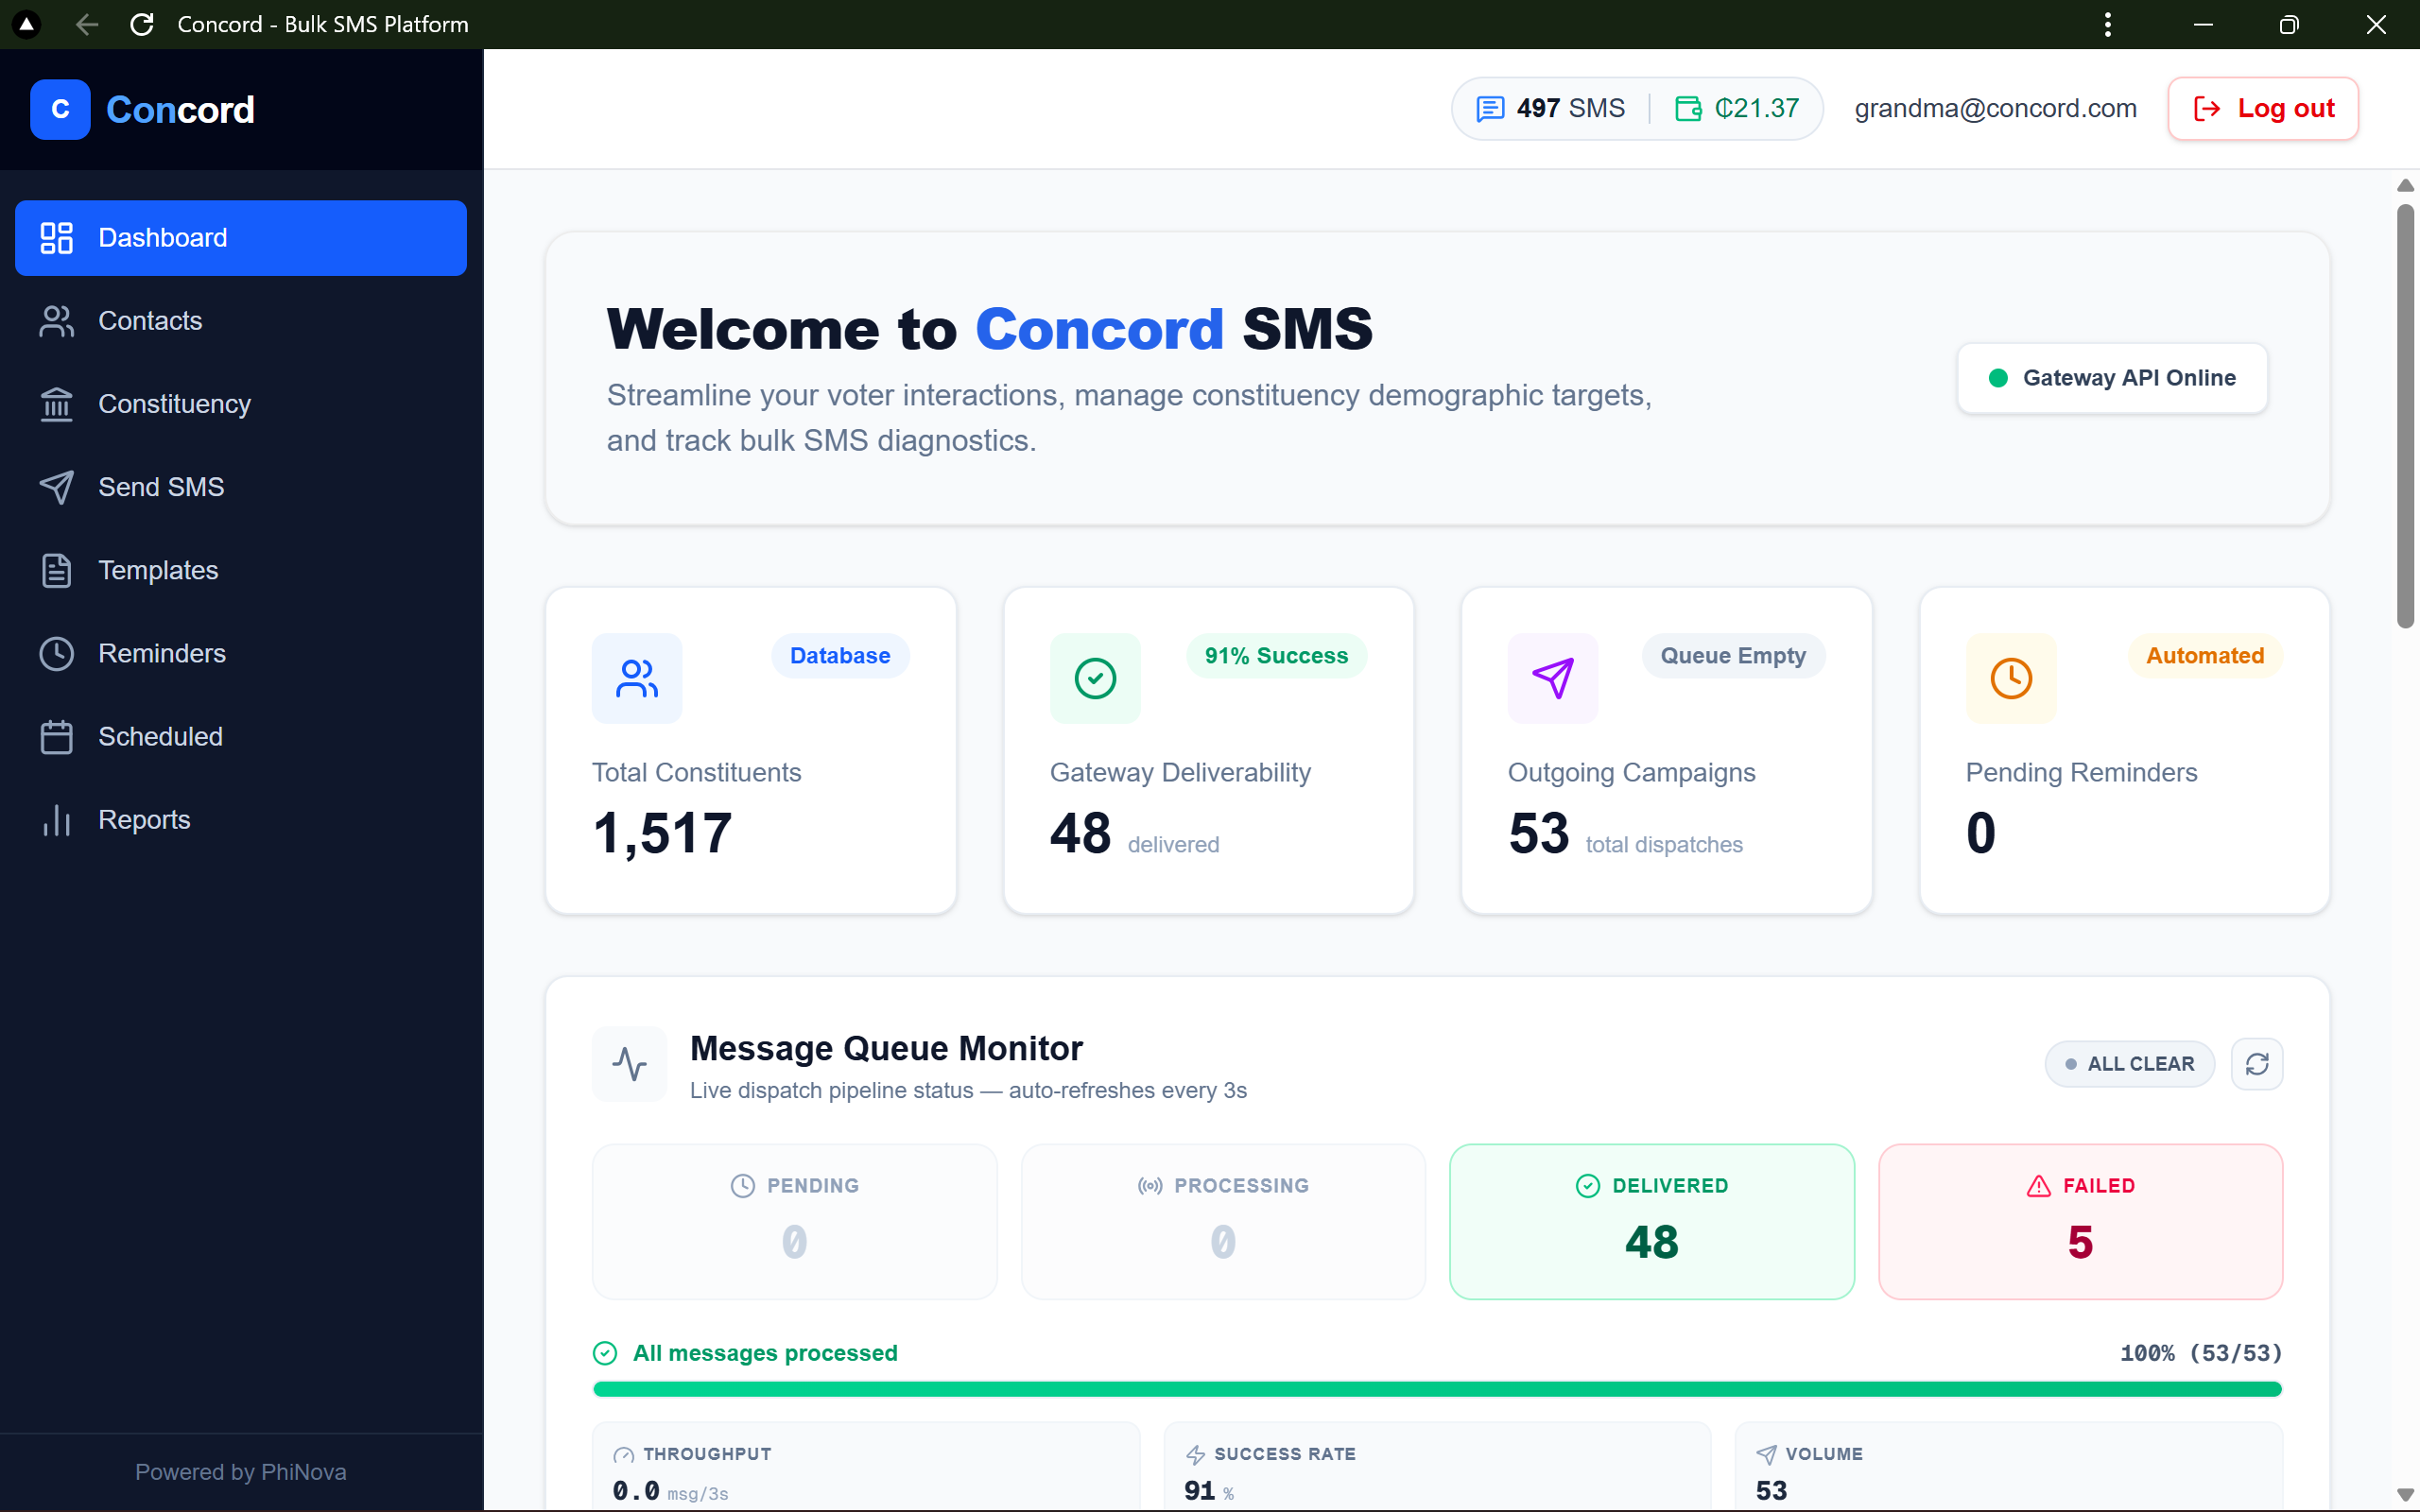Click the Database badge
Screen dimensions: 2420x1512
coord(840,656)
